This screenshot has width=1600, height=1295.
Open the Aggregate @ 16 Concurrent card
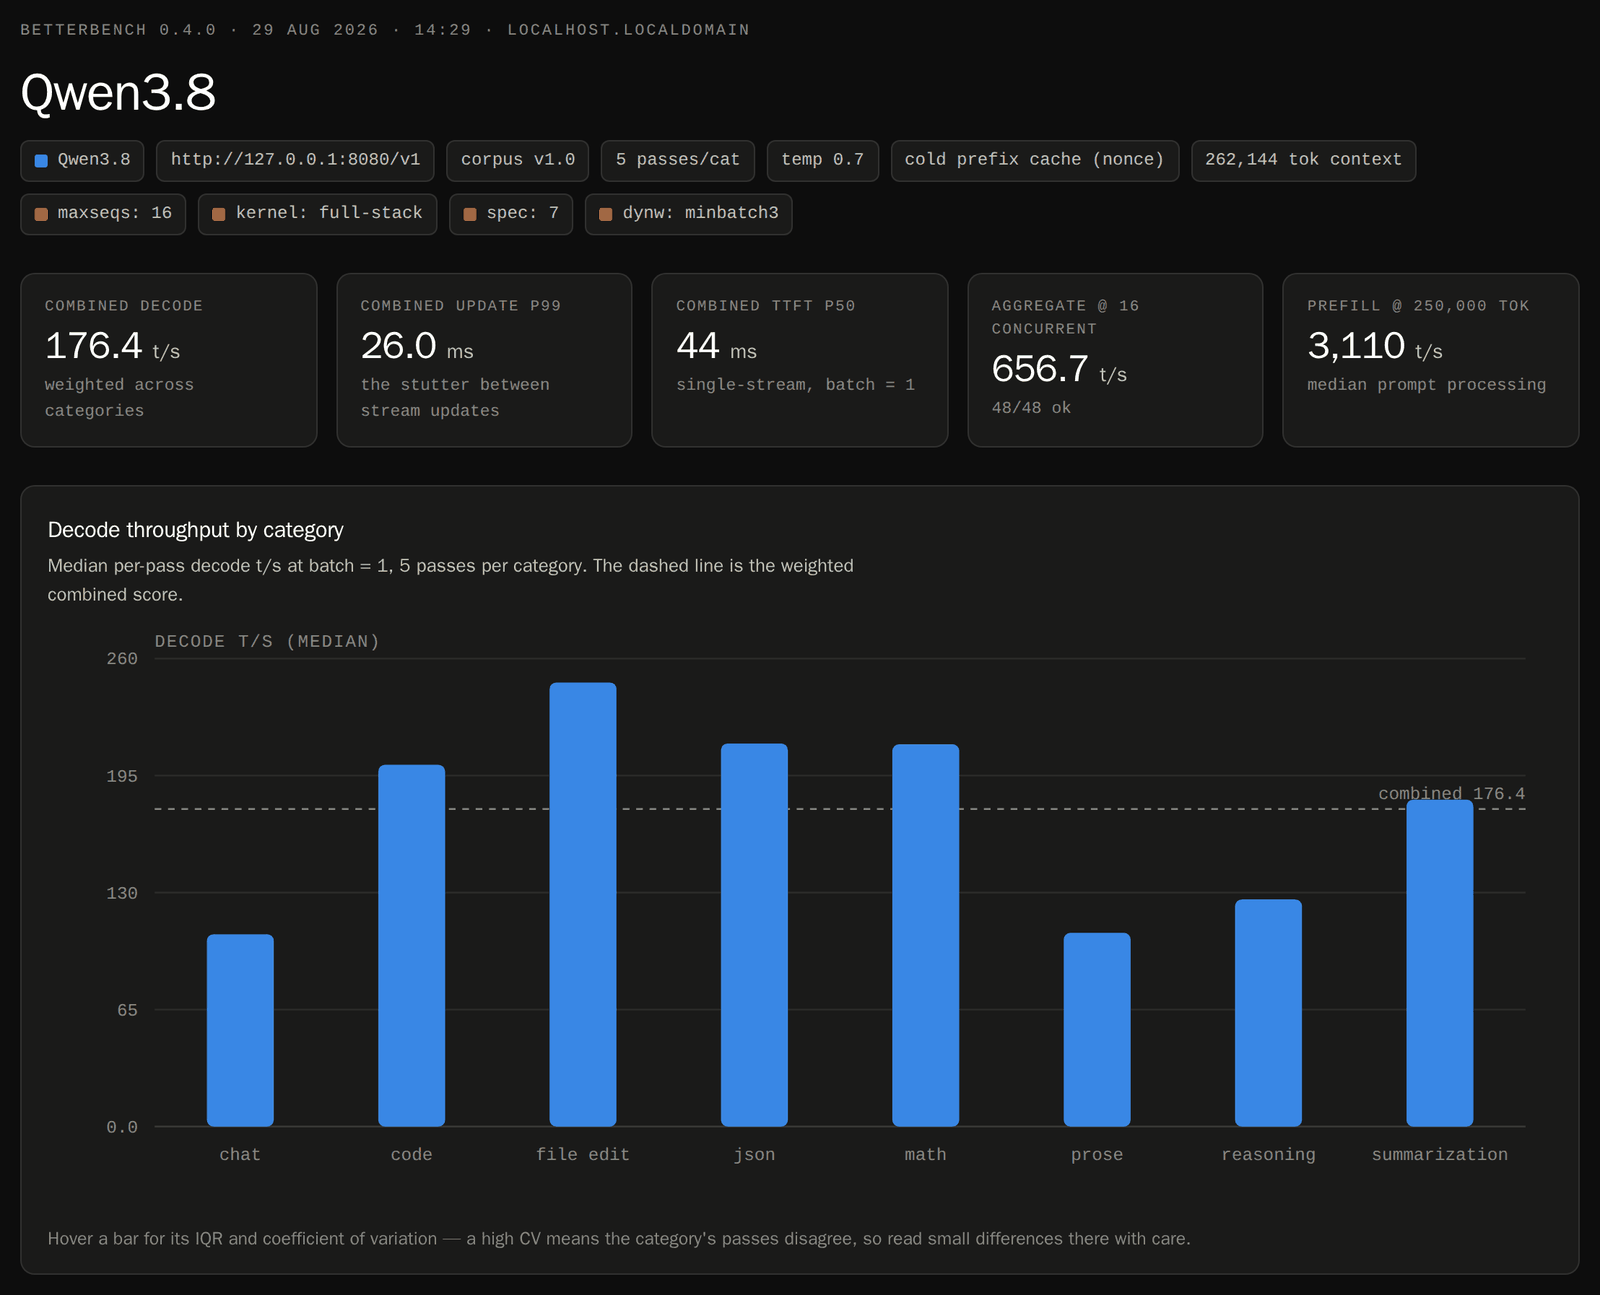tap(1115, 360)
